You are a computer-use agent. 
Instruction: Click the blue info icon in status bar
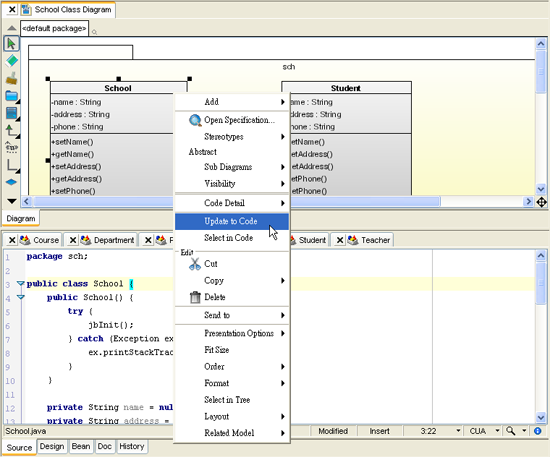tap(537, 431)
